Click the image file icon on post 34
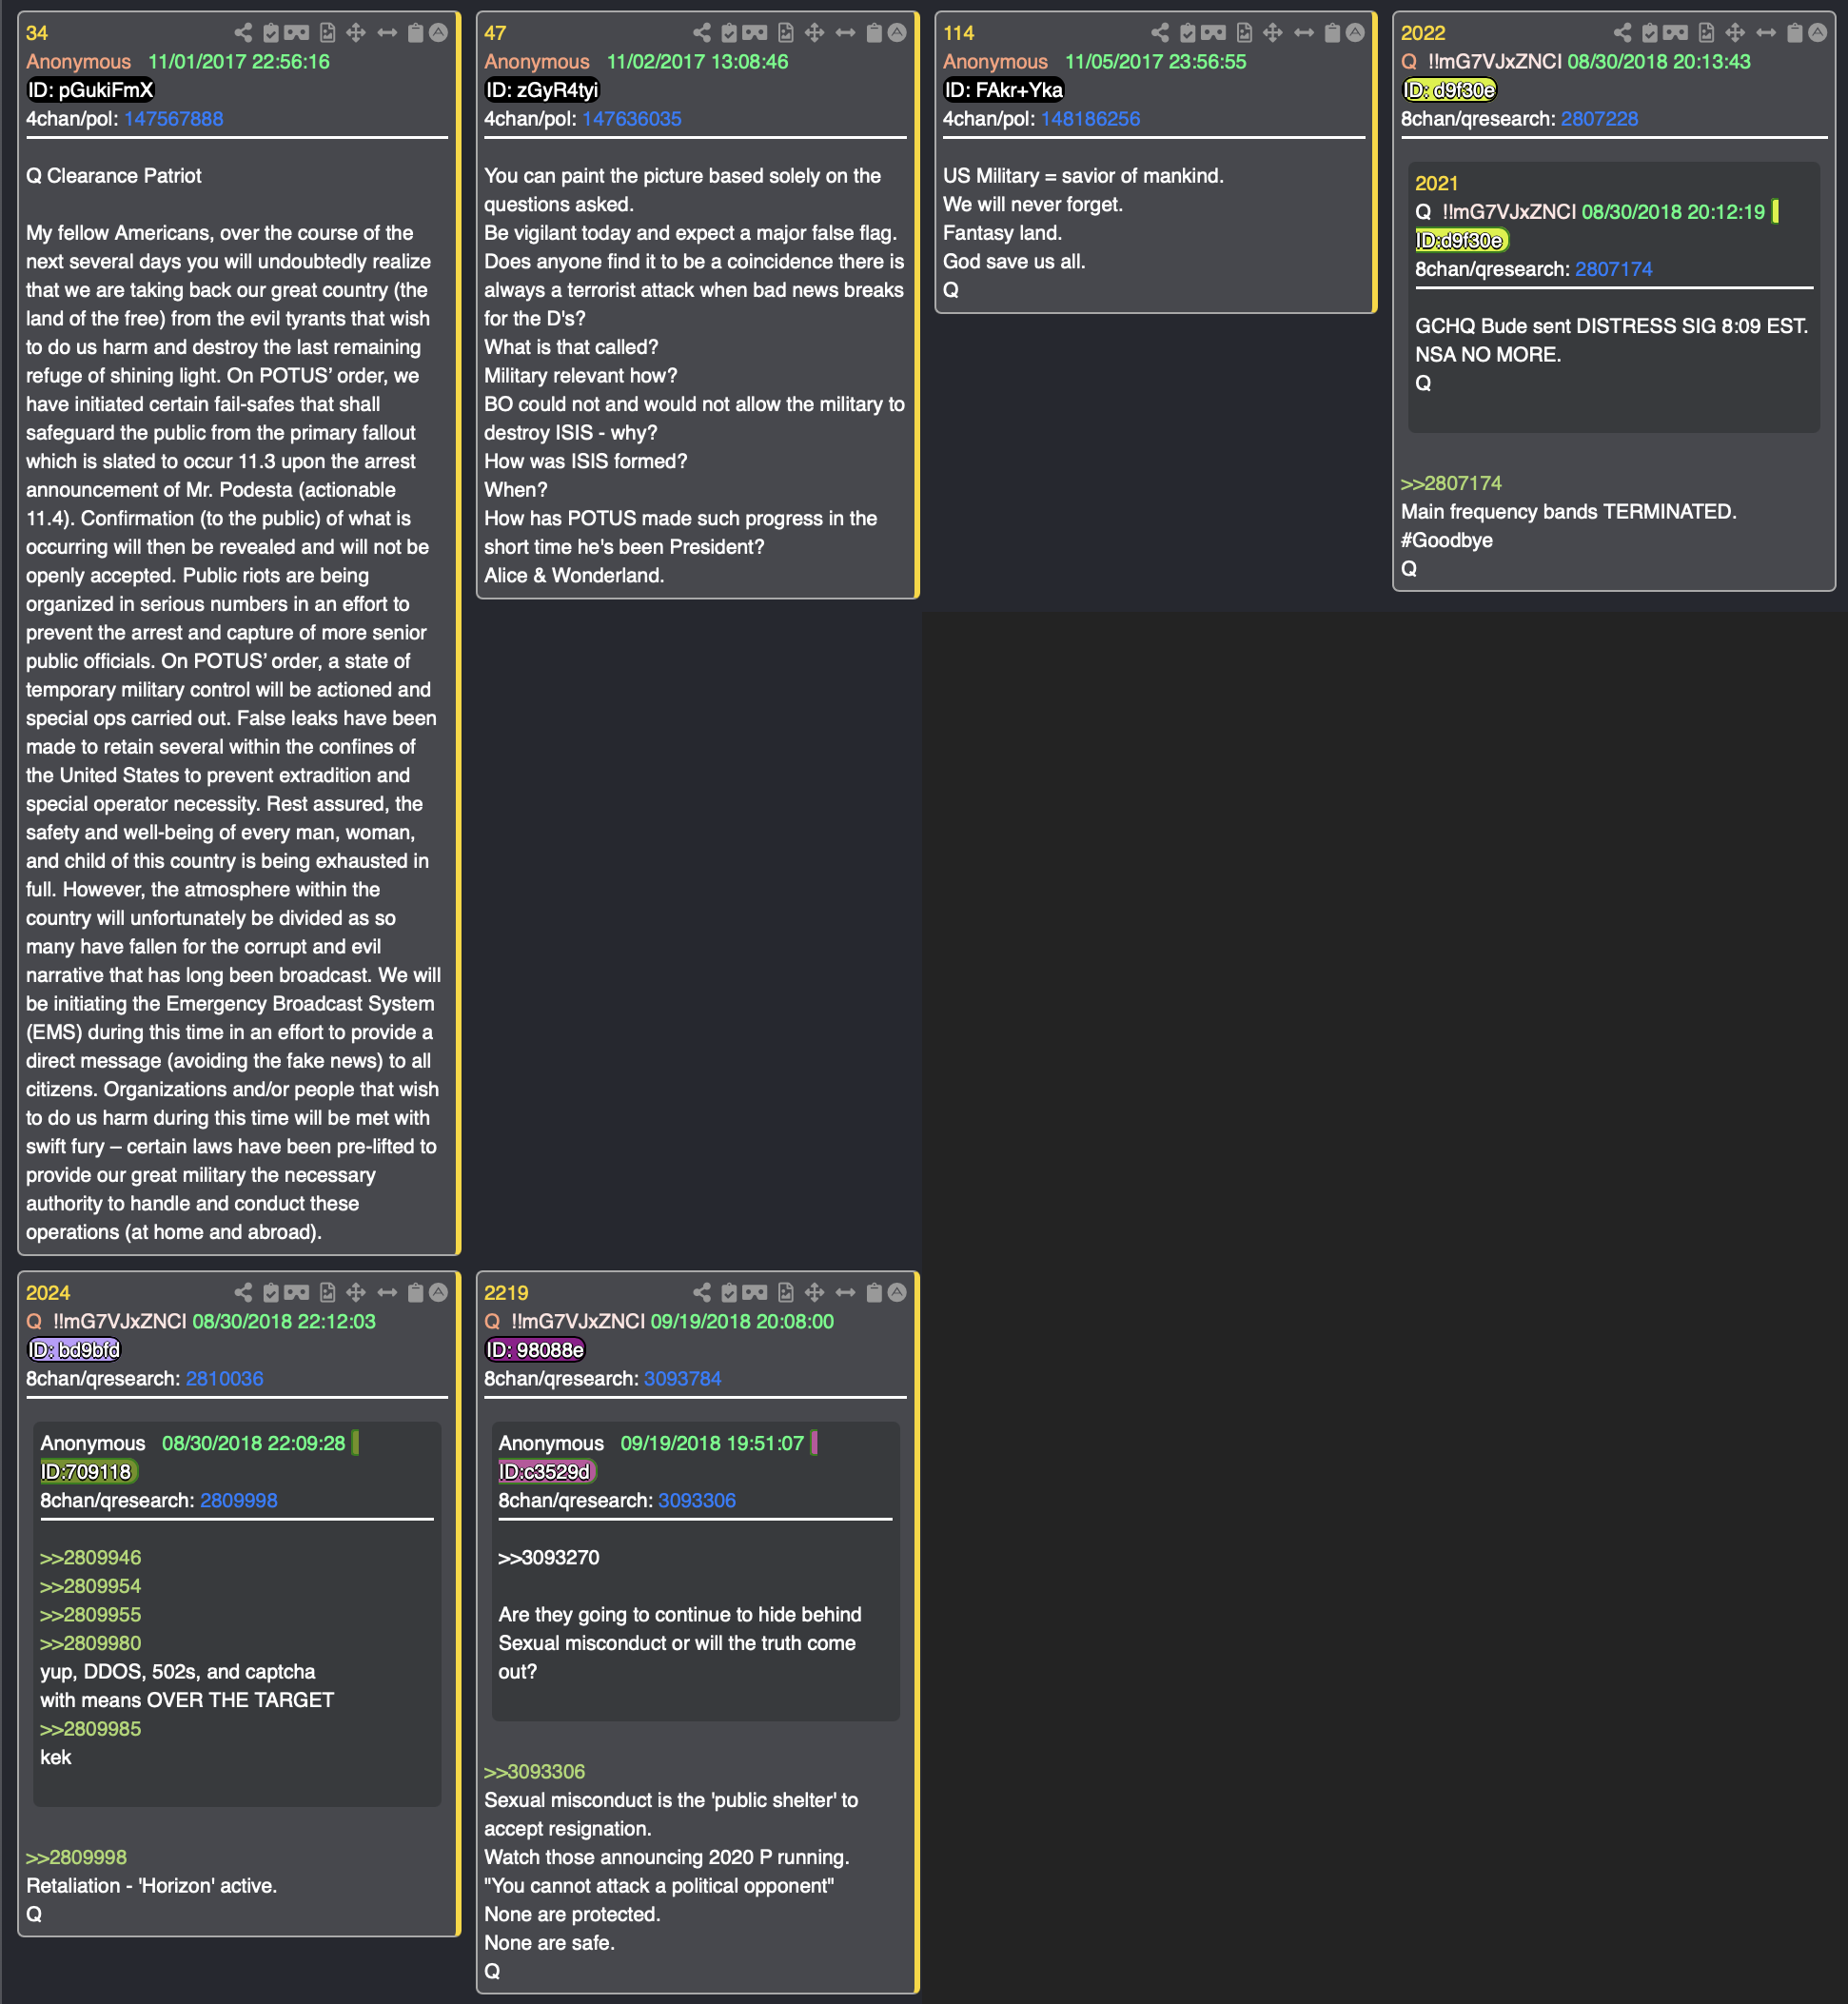Image resolution: width=1848 pixels, height=2004 pixels. click(x=328, y=33)
